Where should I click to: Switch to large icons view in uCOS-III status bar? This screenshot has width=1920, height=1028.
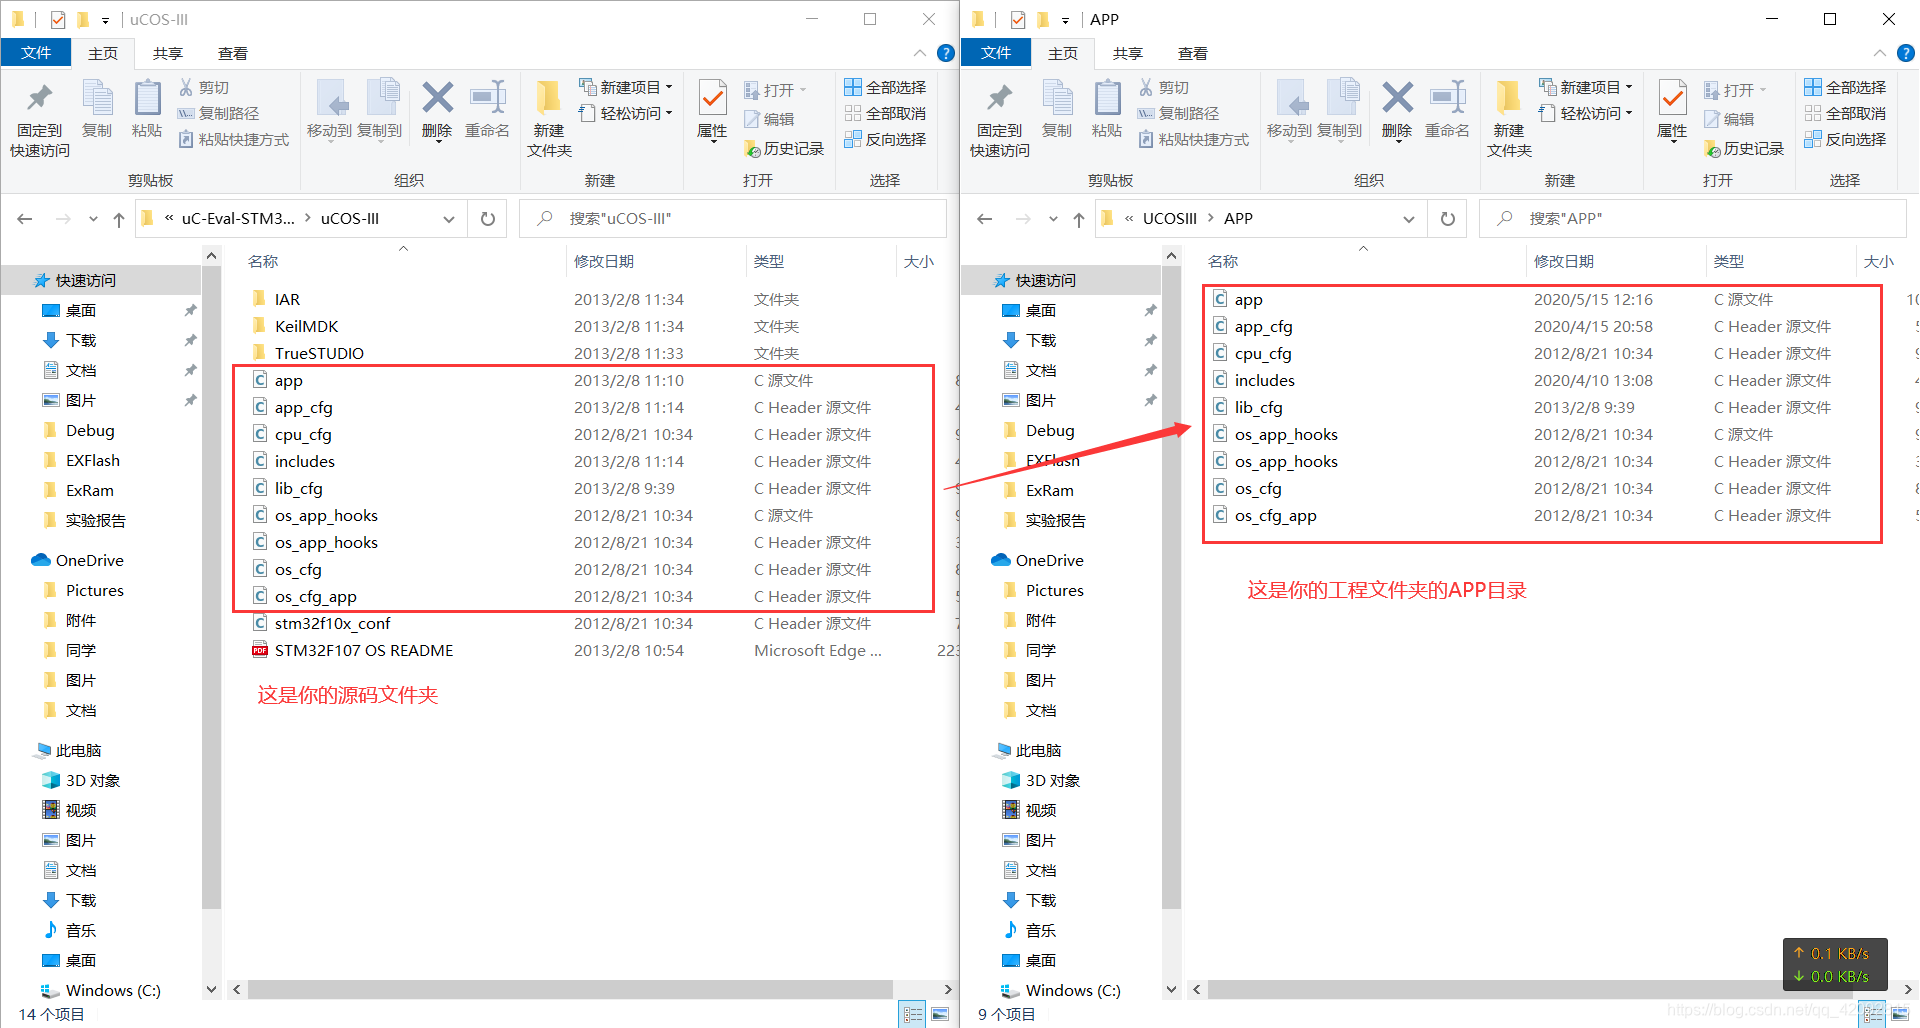tap(940, 1014)
